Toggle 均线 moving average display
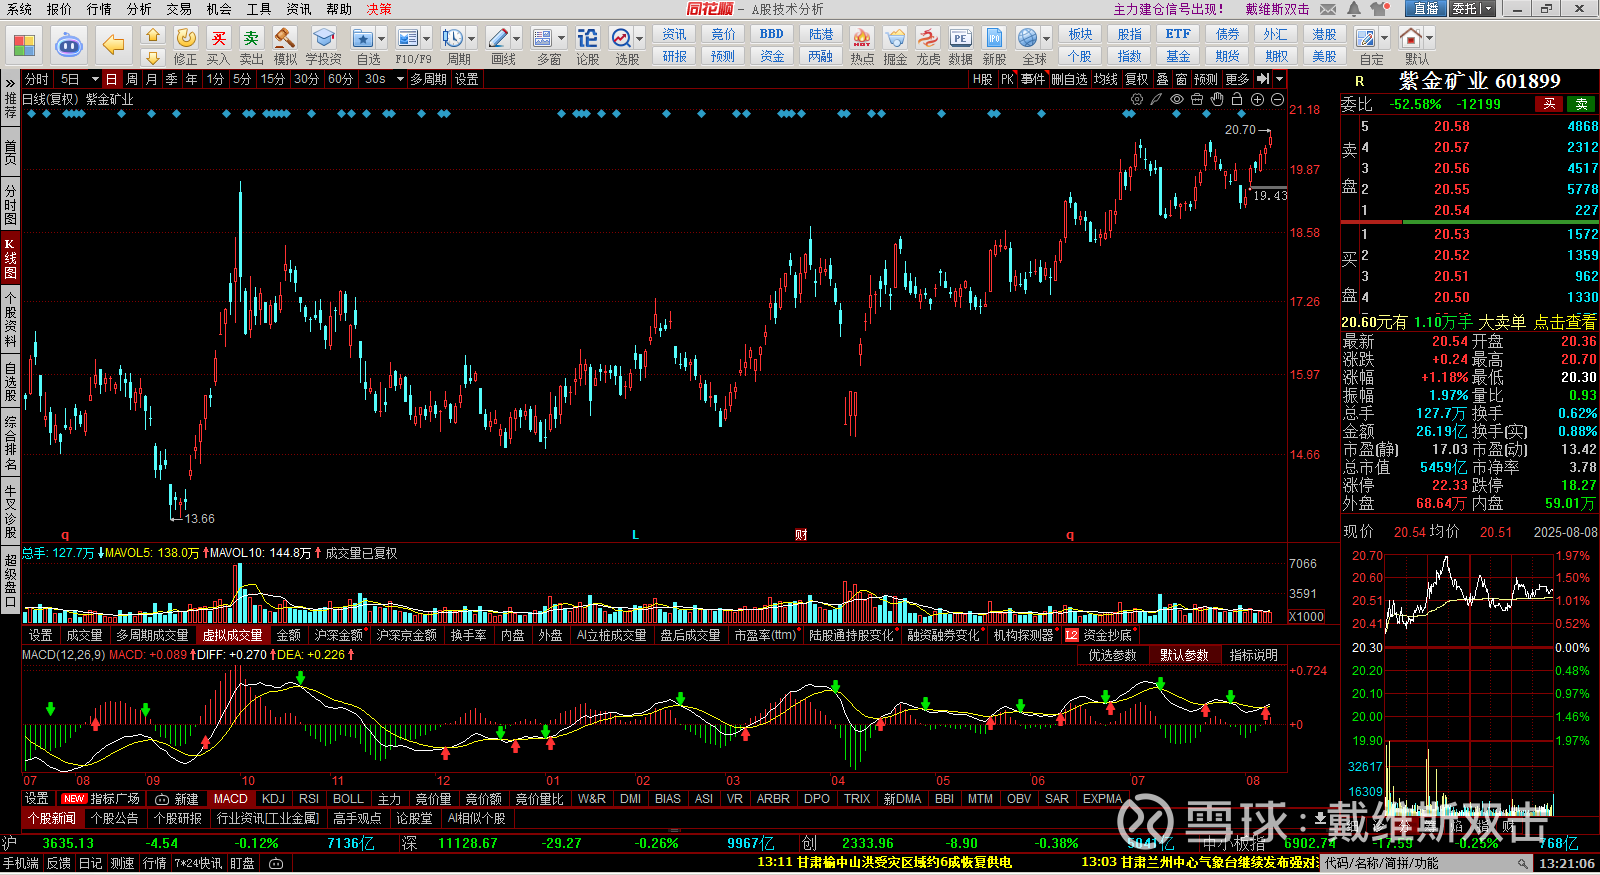Screen dimensions: 1600x875 click(x=1105, y=79)
